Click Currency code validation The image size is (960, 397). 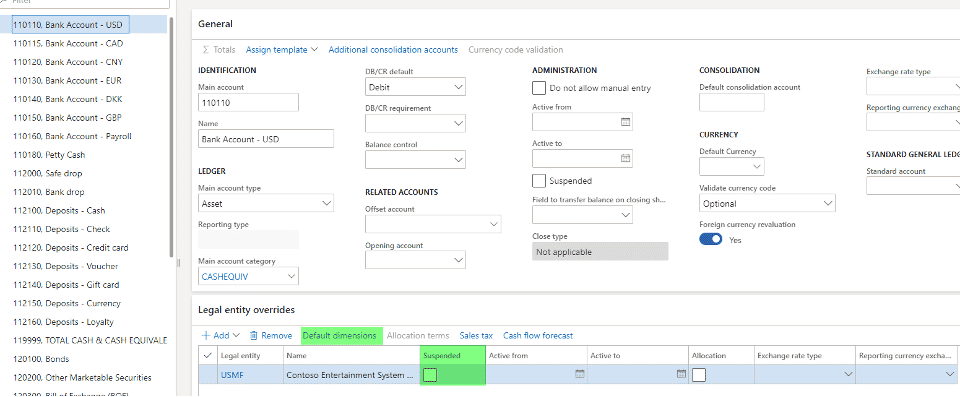click(516, 50)
